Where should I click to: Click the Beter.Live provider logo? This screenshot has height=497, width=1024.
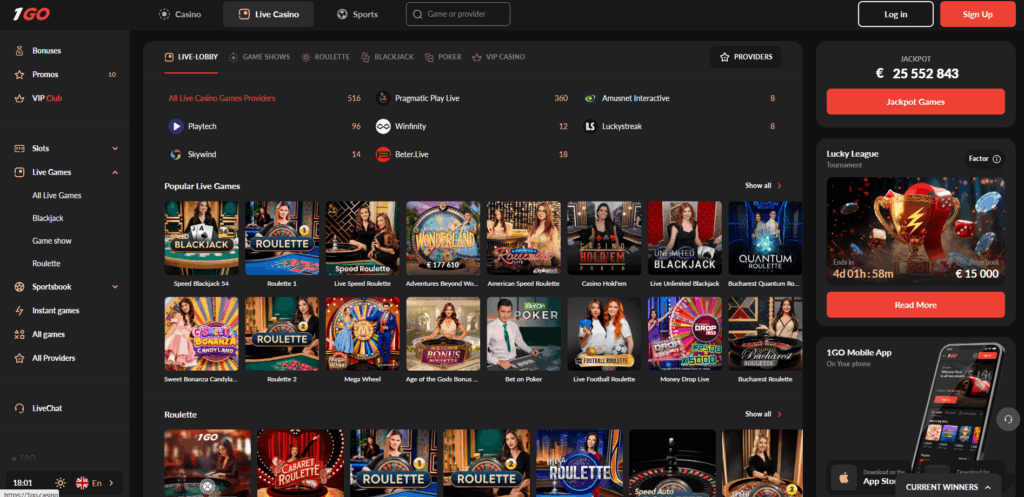tap(383, 155)
